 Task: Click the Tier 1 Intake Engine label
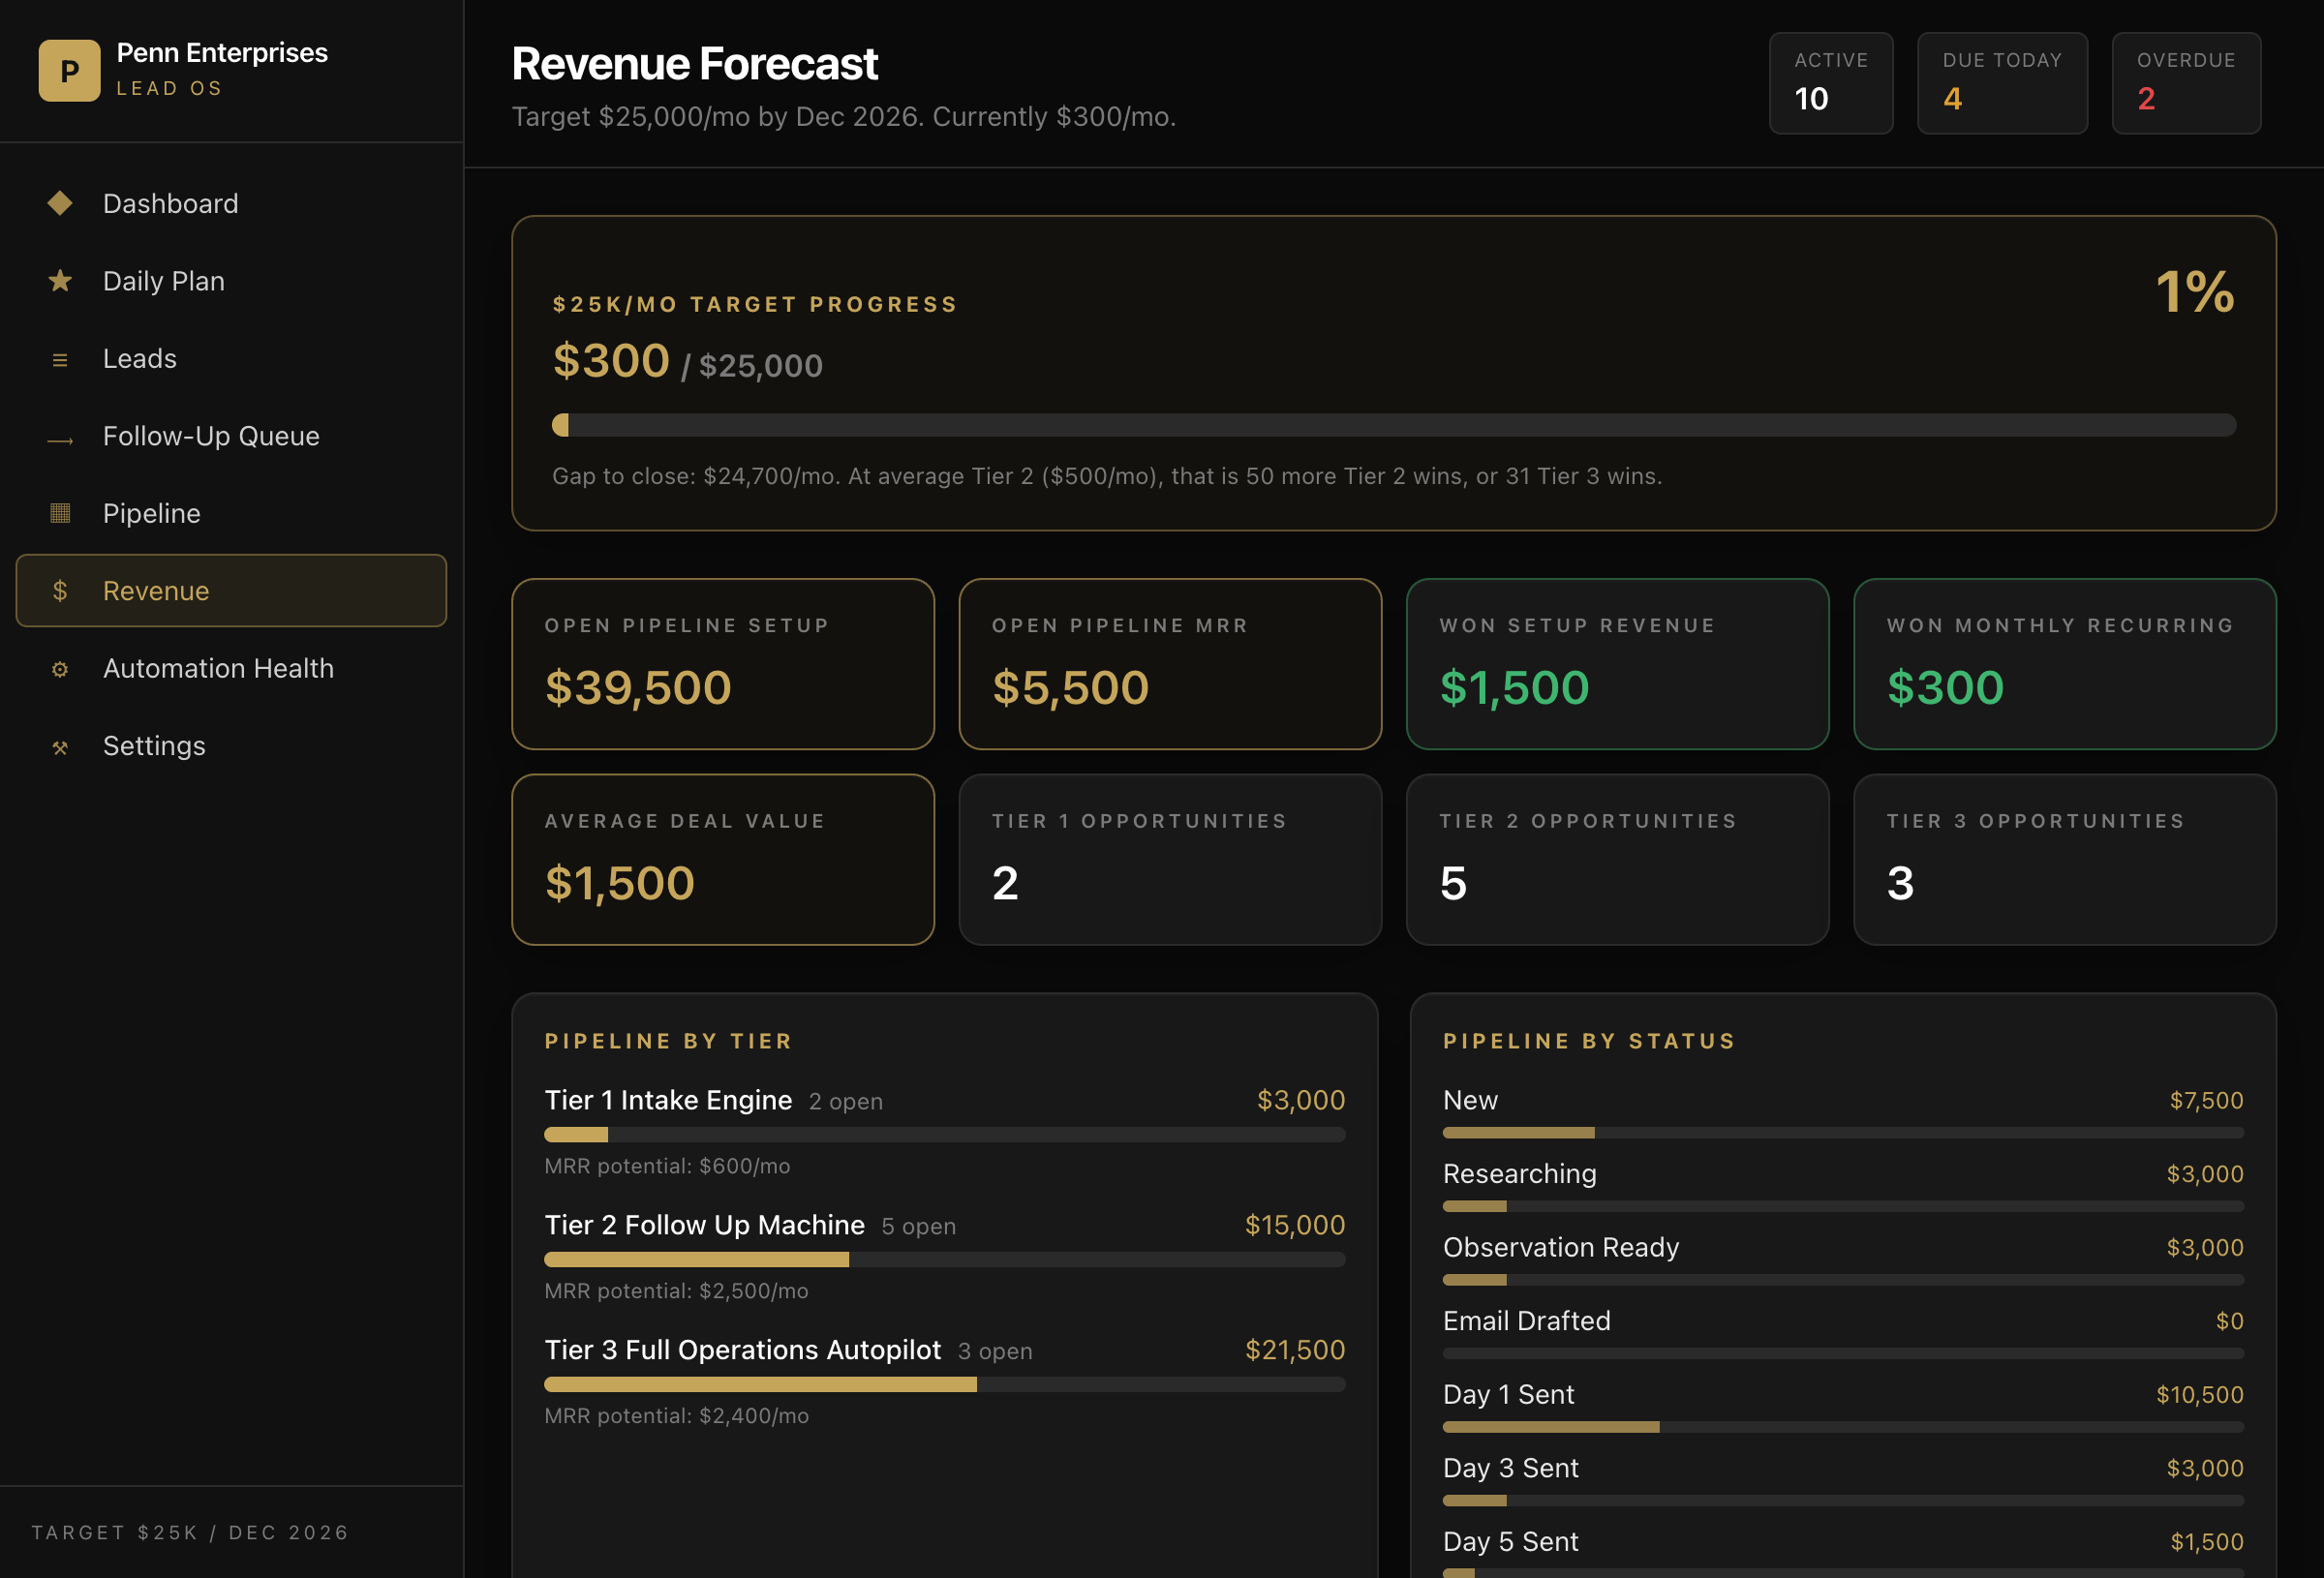click(x=668, y=1100)
